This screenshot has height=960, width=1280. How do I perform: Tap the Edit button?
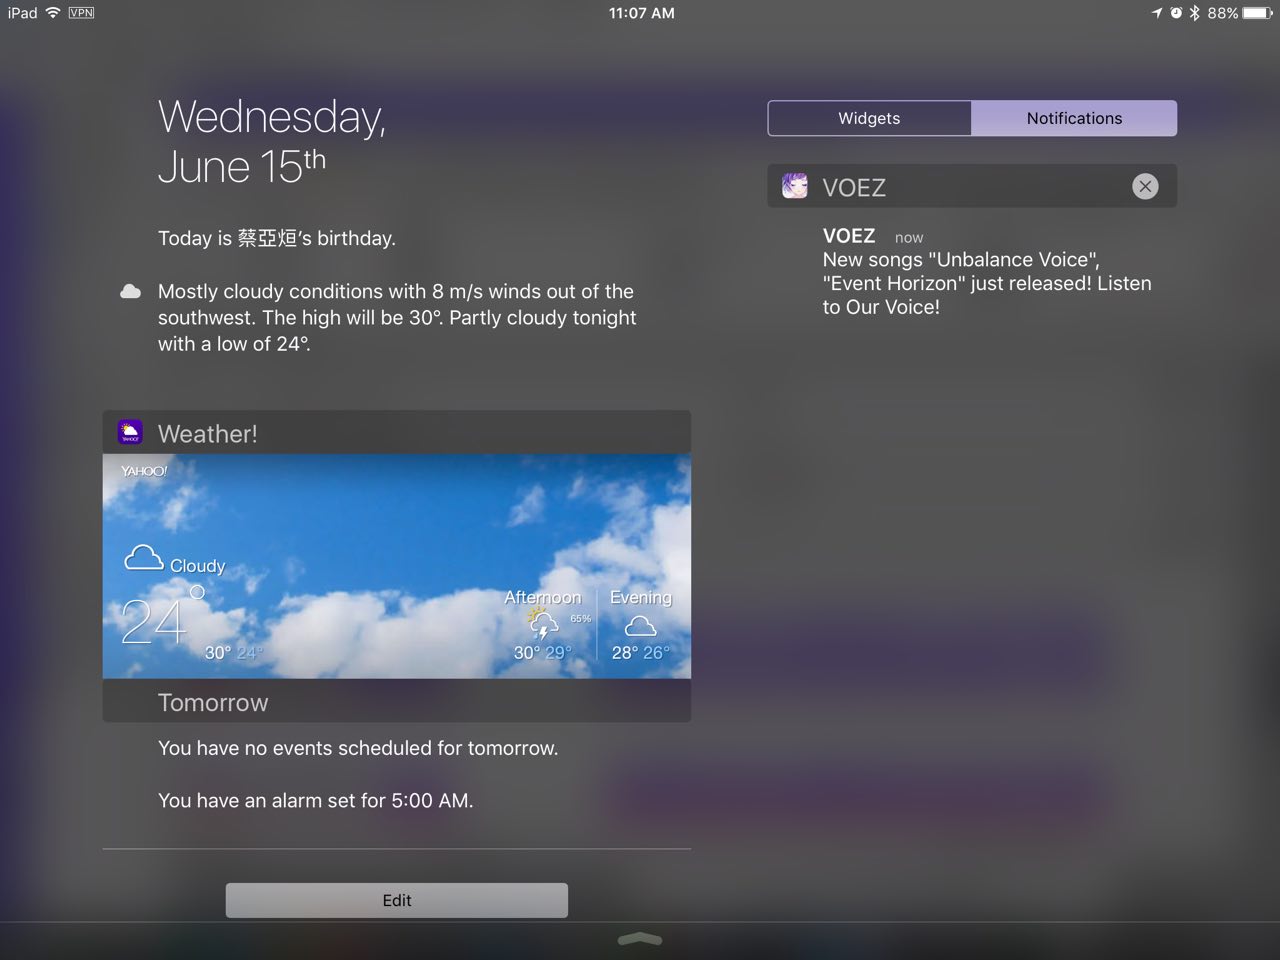click(x=397, y=900)
